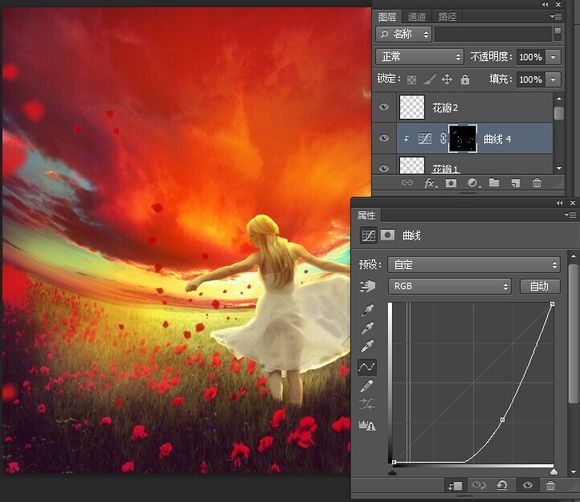Add a layer style via fx icon

click(x=430, y=183)
